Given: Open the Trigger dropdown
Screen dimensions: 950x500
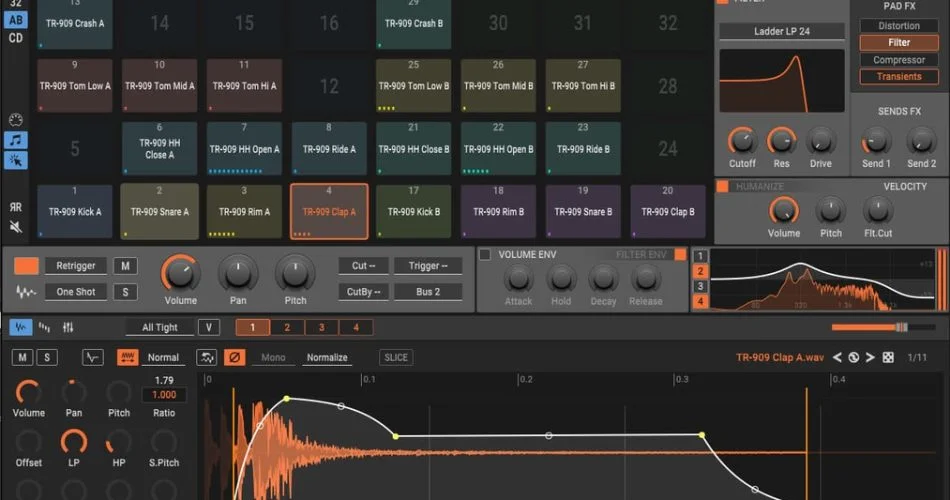Looking at the screenshot, I should click(x=428, y=266).
